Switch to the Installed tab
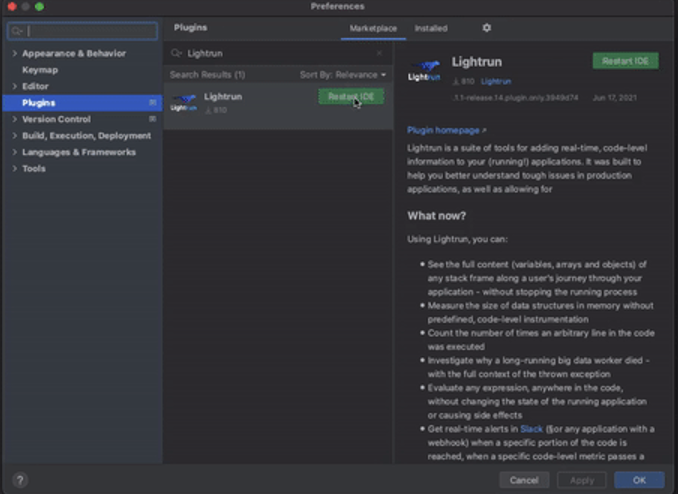The height and width of the screenshot is (494, 678). 431,29
